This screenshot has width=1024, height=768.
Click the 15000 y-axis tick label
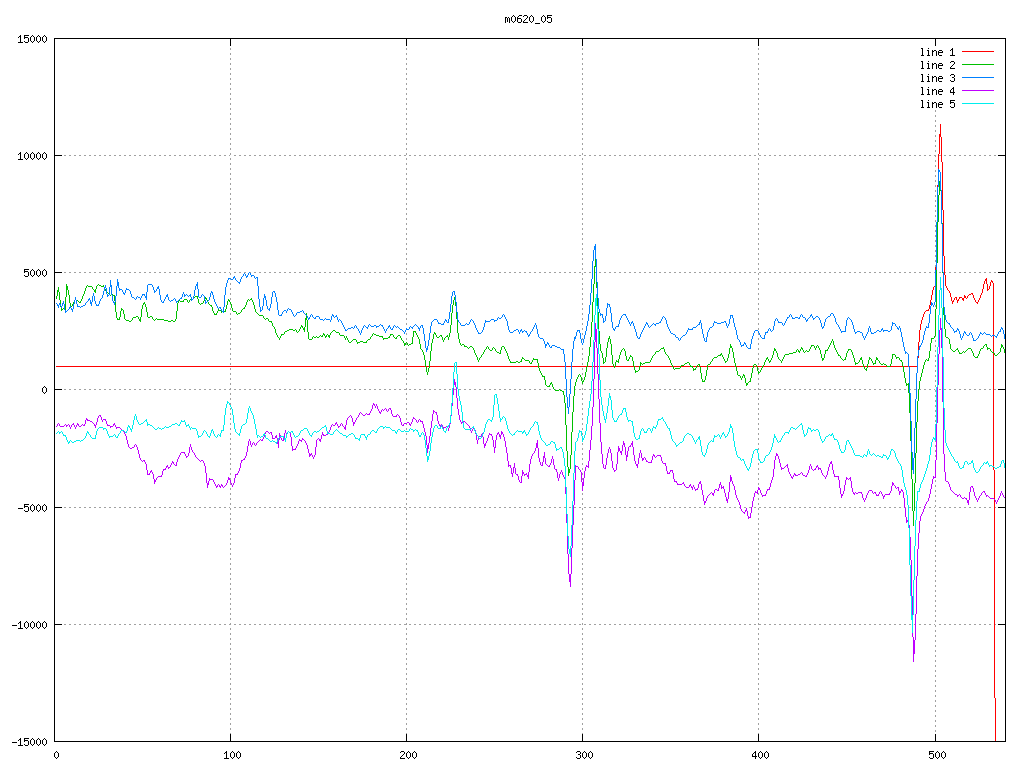31,39
